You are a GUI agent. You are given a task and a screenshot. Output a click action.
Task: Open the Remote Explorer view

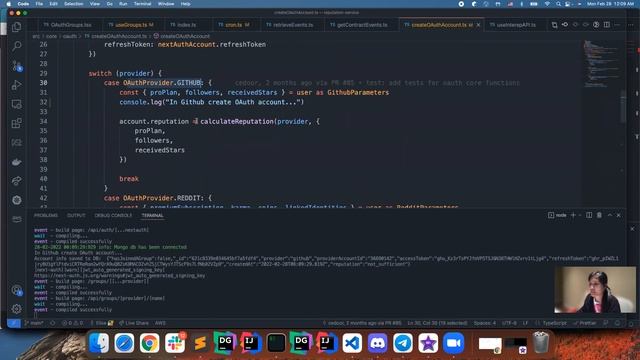click(17, 104)
